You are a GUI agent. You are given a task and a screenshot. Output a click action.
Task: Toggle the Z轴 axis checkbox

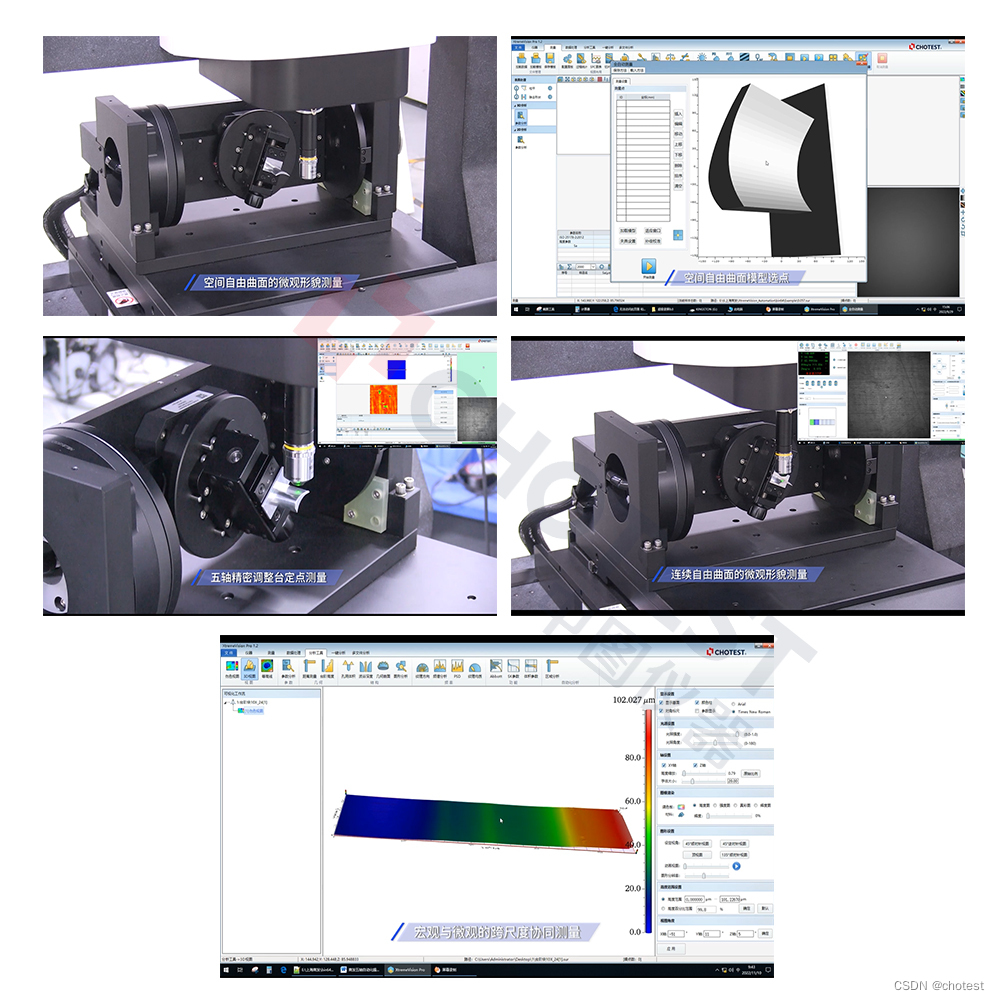[x=695, y=765]
